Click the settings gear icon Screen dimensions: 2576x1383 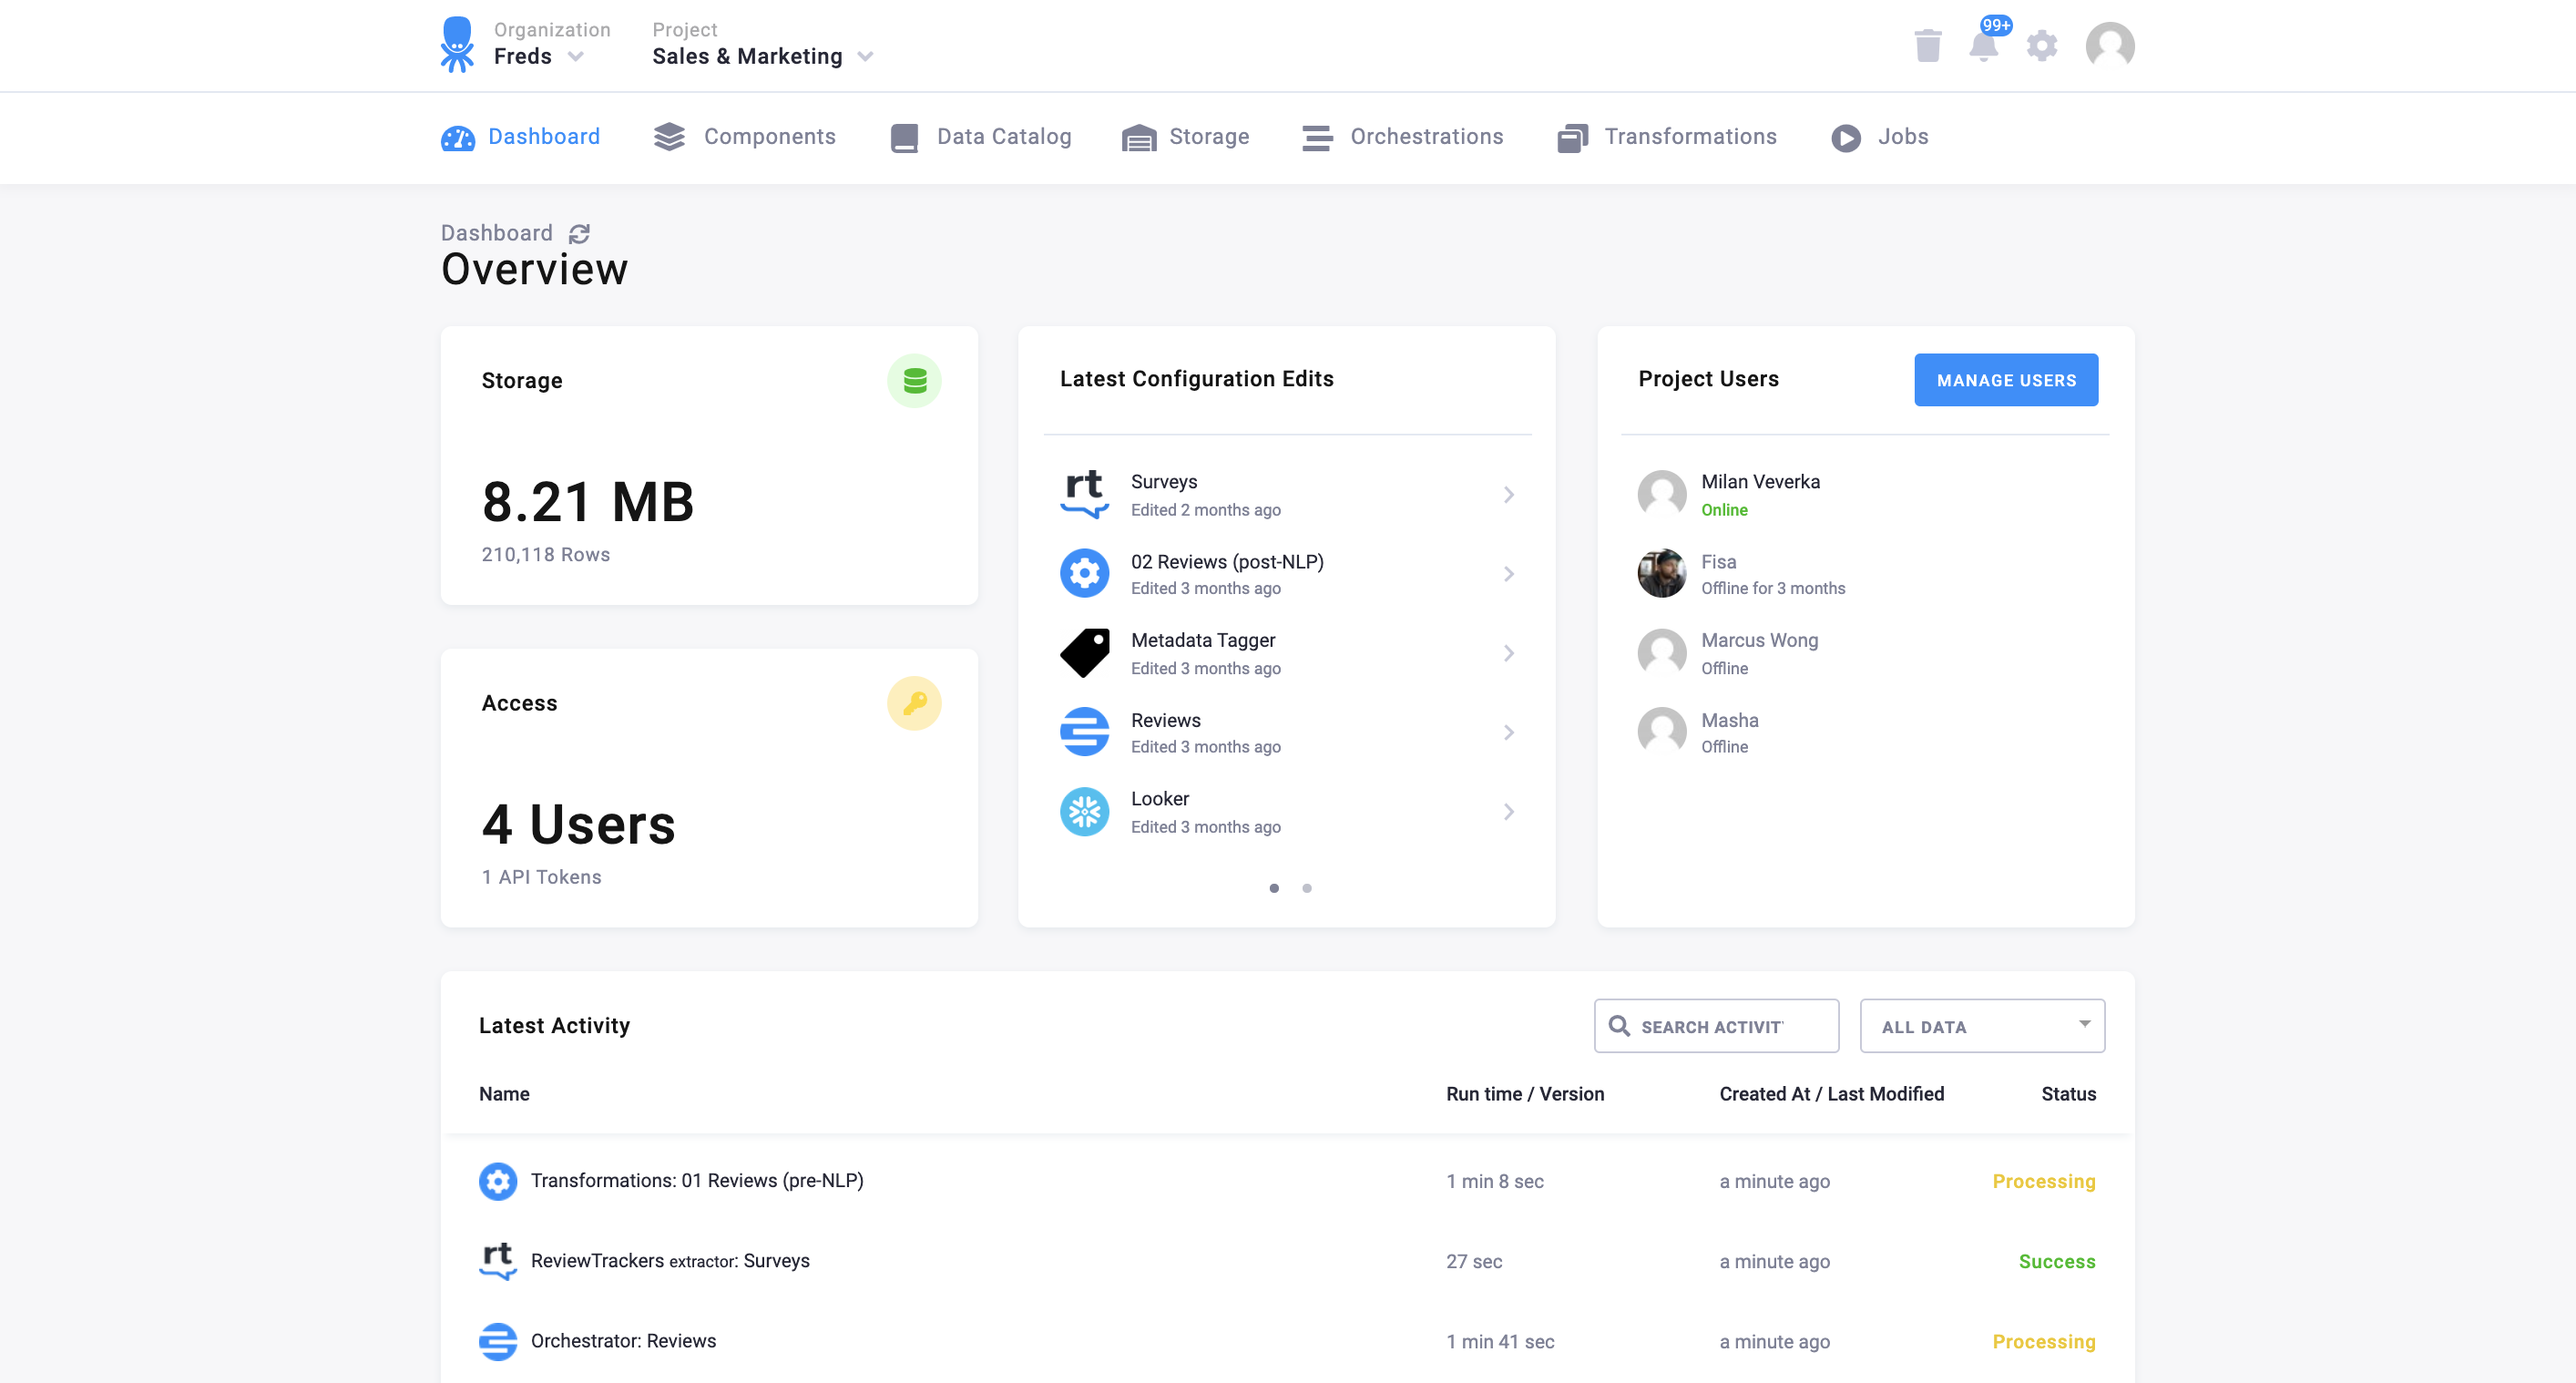[x=2042, y=46]
